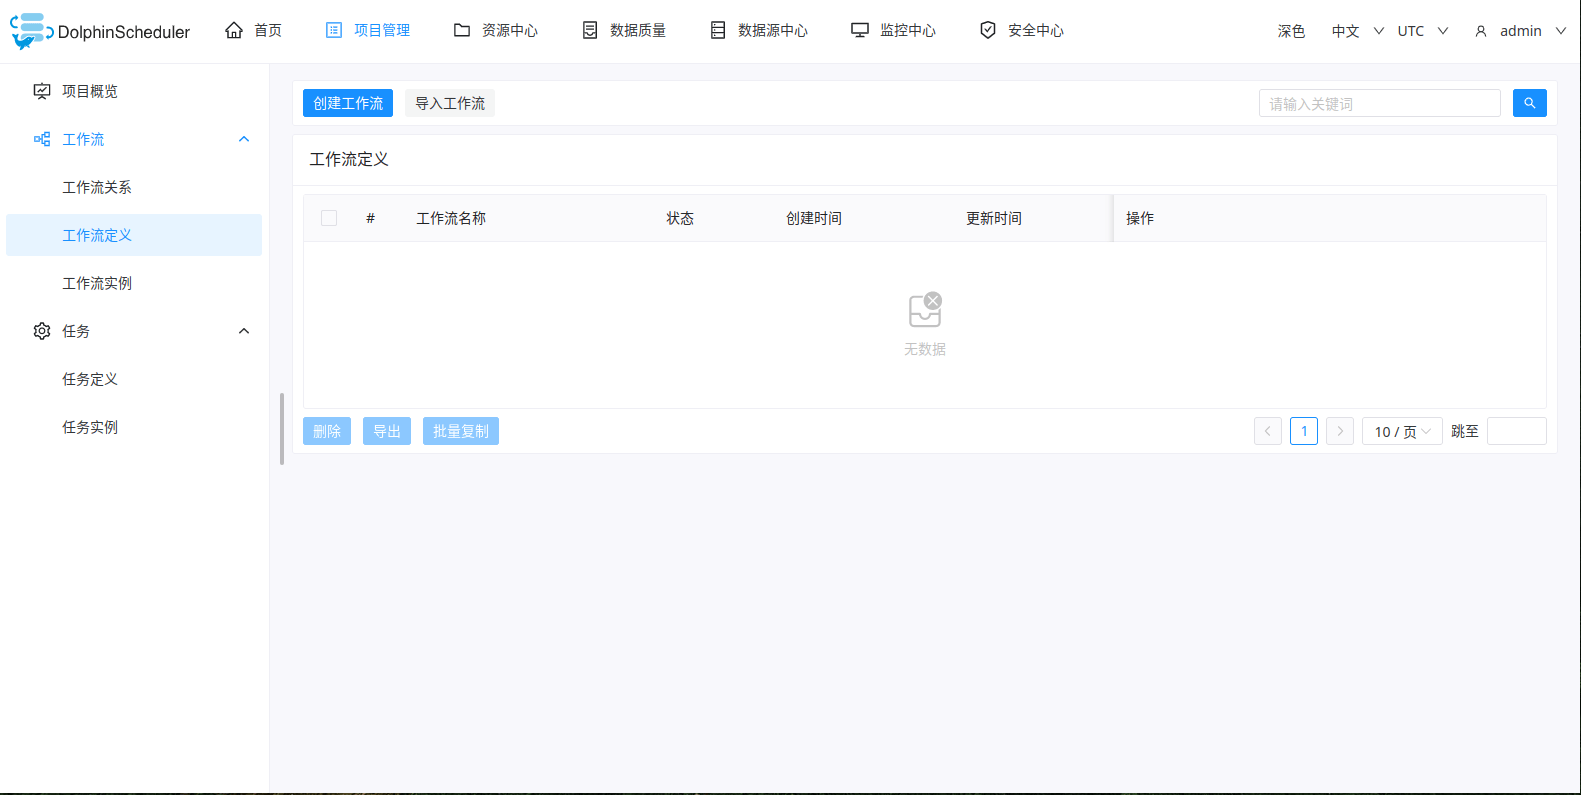Open the 工作流实例 menu item
The height and width of the screenshot is (795, 1581).
[x=97, y=283]
